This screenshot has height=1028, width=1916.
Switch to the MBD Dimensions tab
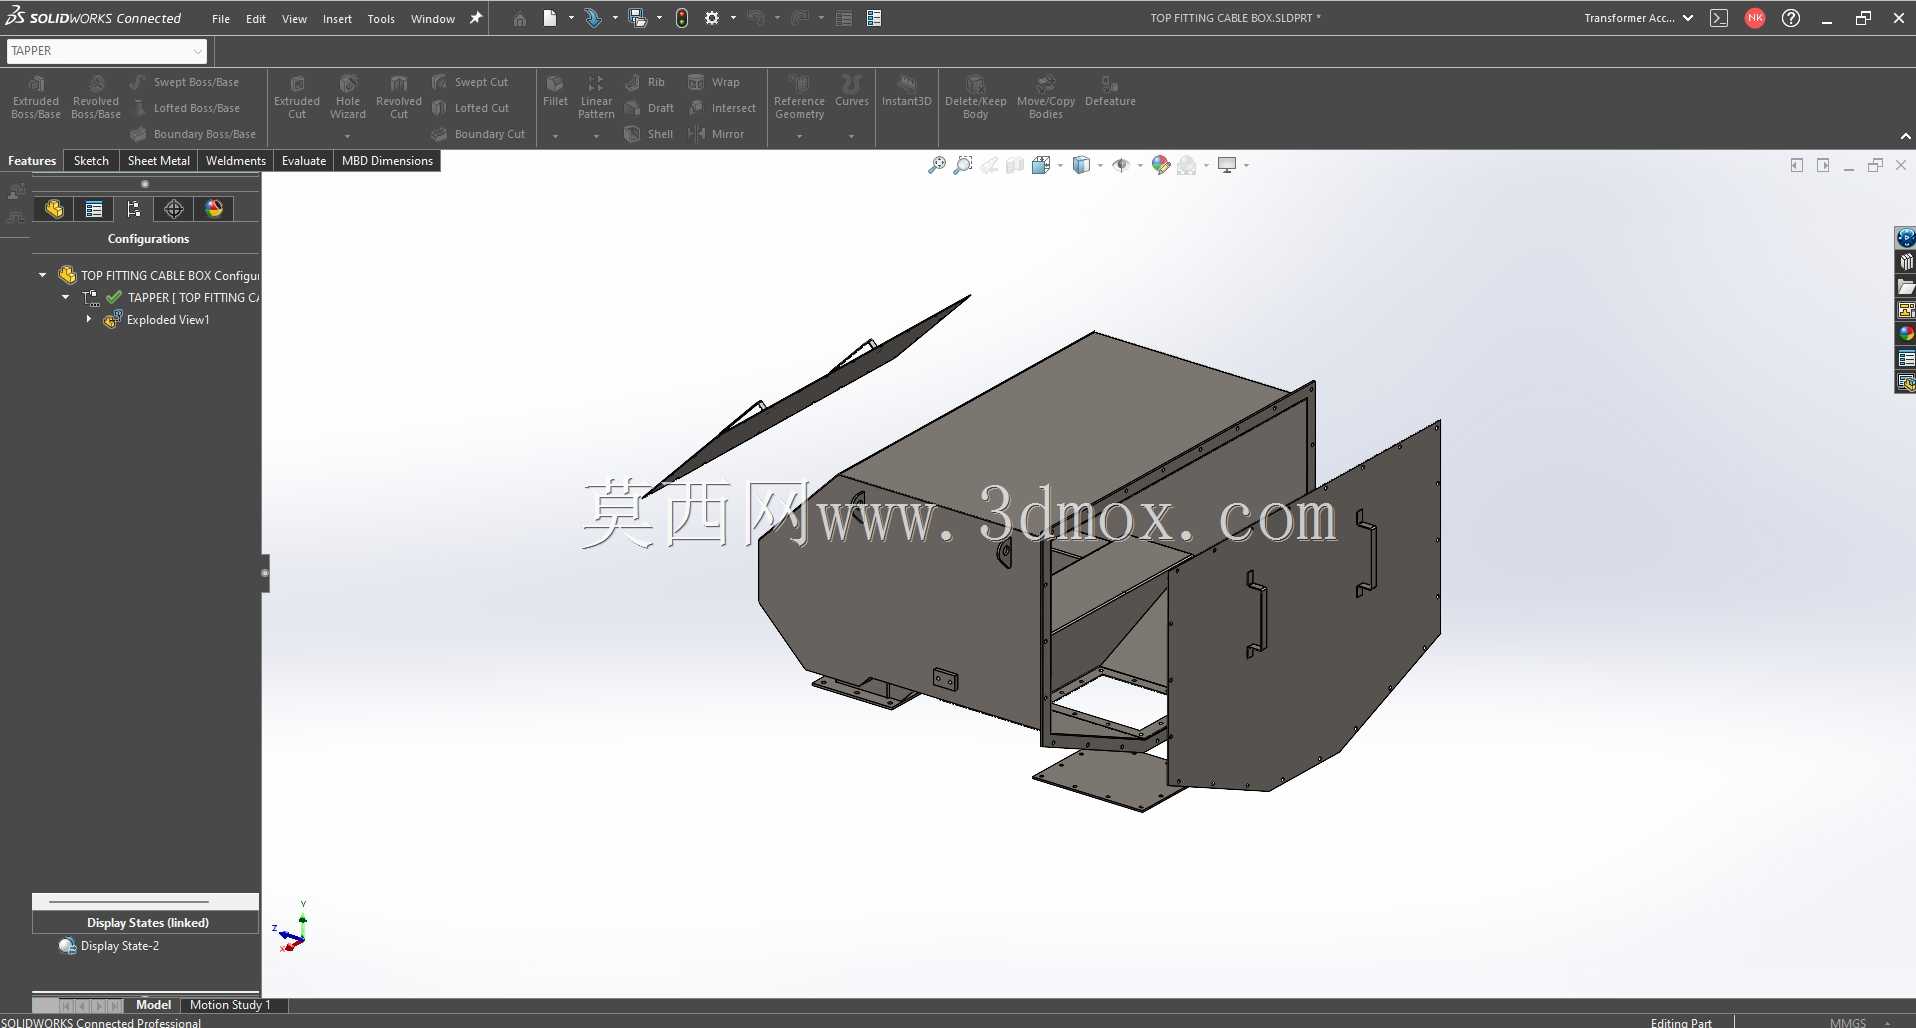[388, 161]
